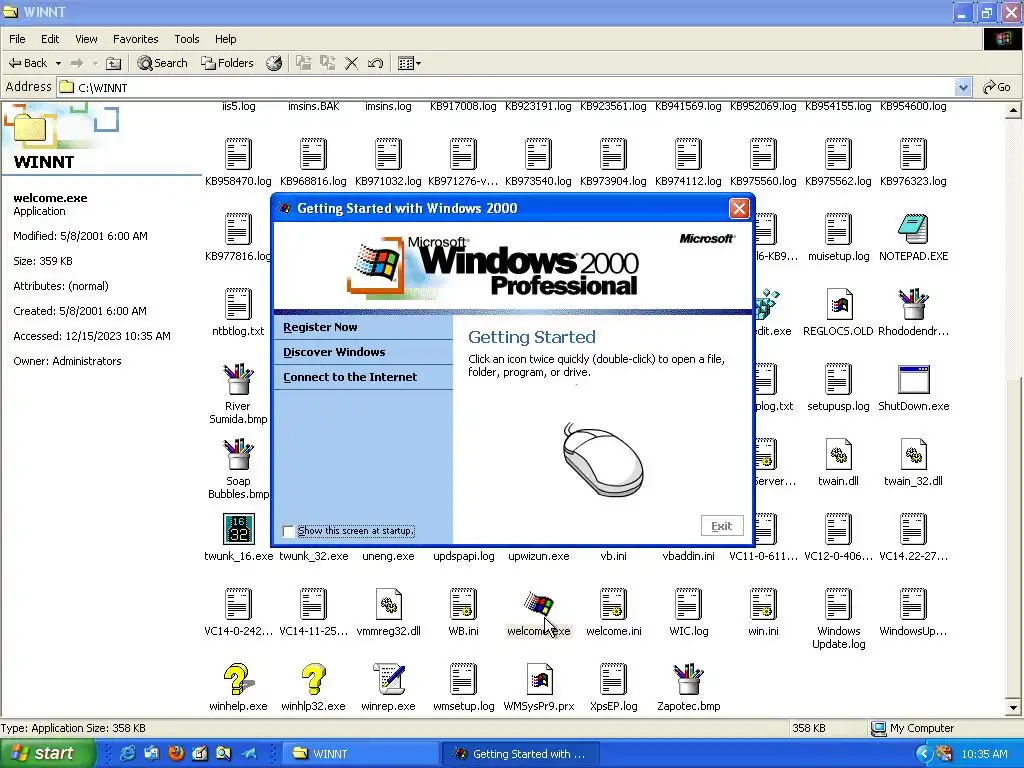This screenshot has height=768, width=1024.
Task: Launch Firefox from Quick Launch
Action: (176, 754)
